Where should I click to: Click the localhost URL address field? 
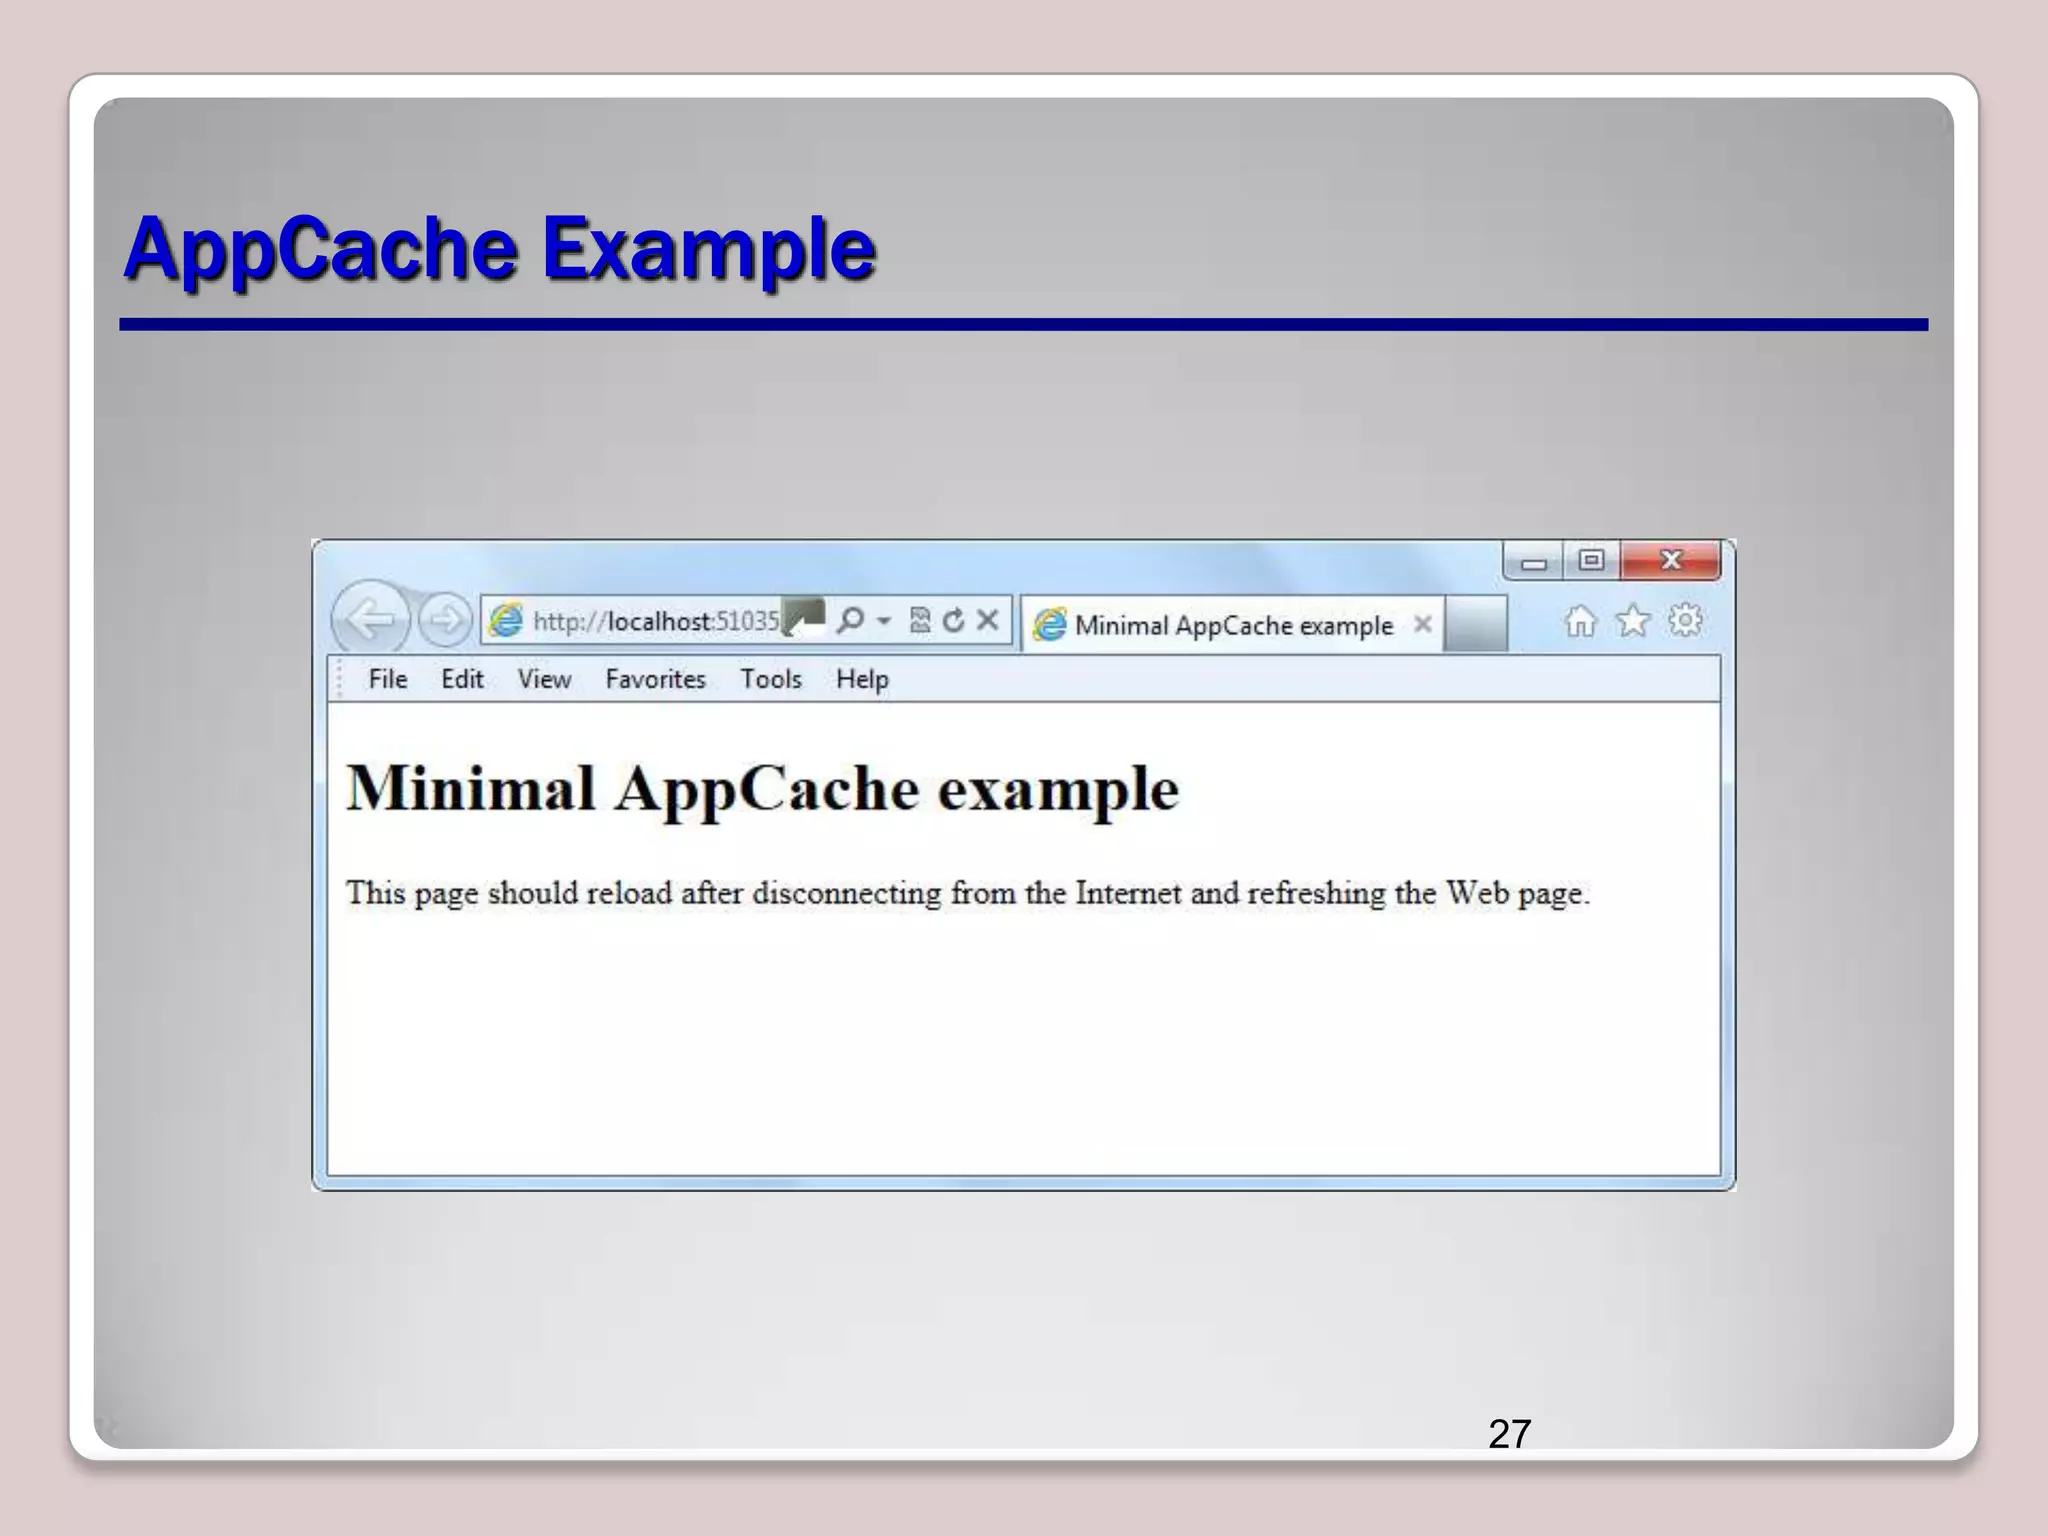click(655, 621)
